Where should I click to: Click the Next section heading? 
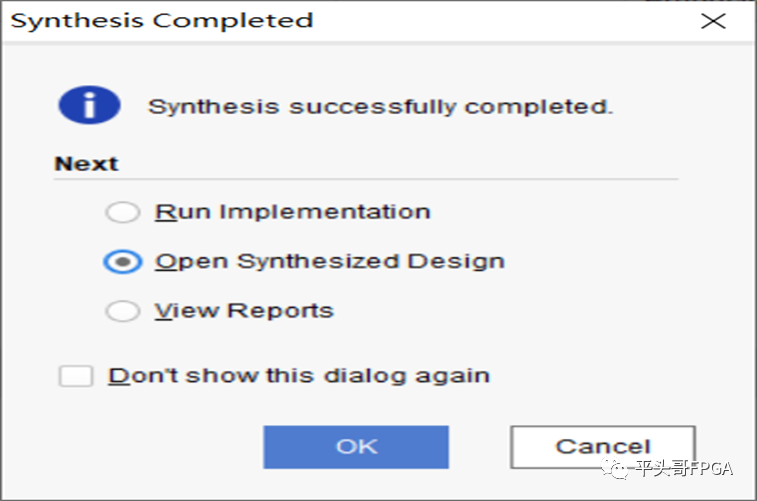[x=86, y=164]
